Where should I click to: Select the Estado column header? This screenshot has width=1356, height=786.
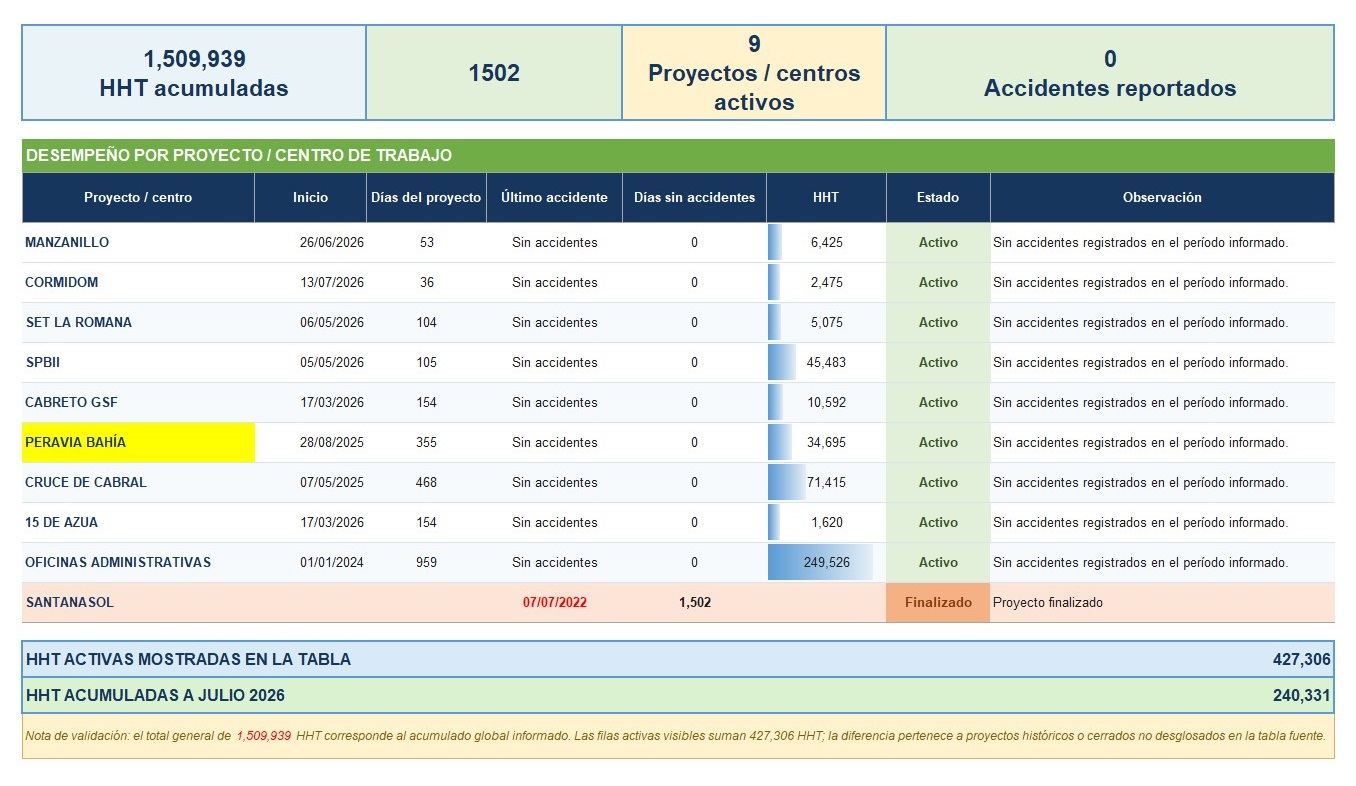tap(938, 197)
